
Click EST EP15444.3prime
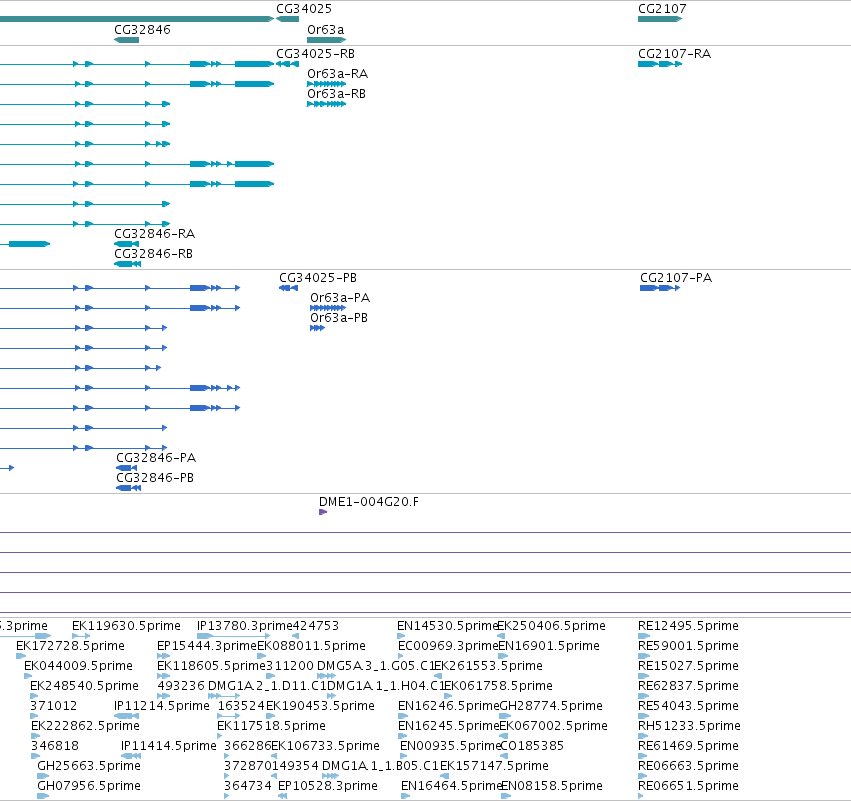click(207, 646)
